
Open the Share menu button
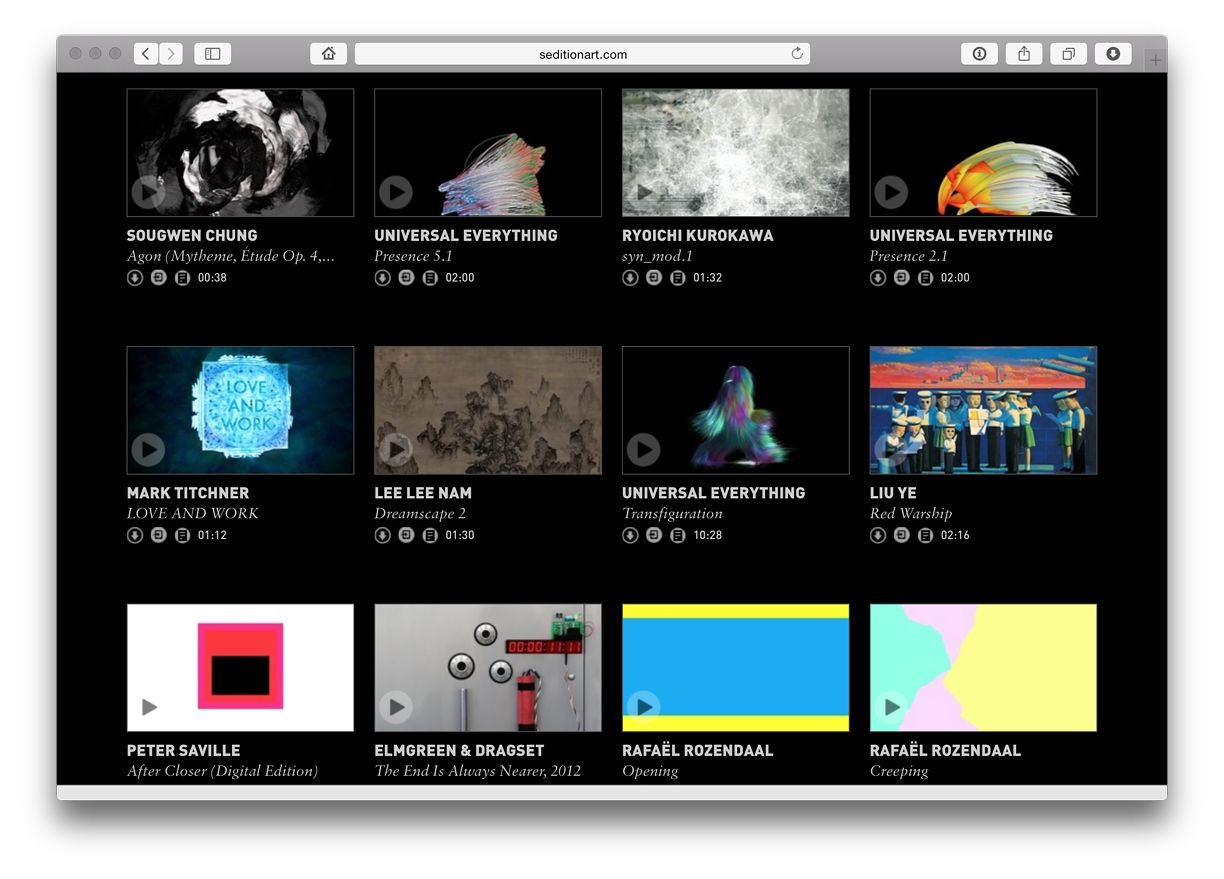pyautogui.click(x=1024, y=54)
